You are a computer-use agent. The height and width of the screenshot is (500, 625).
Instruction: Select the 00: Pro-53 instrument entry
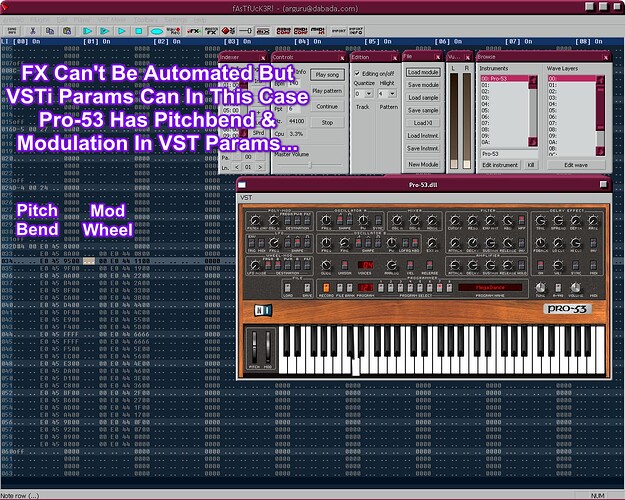click(504, 79)
